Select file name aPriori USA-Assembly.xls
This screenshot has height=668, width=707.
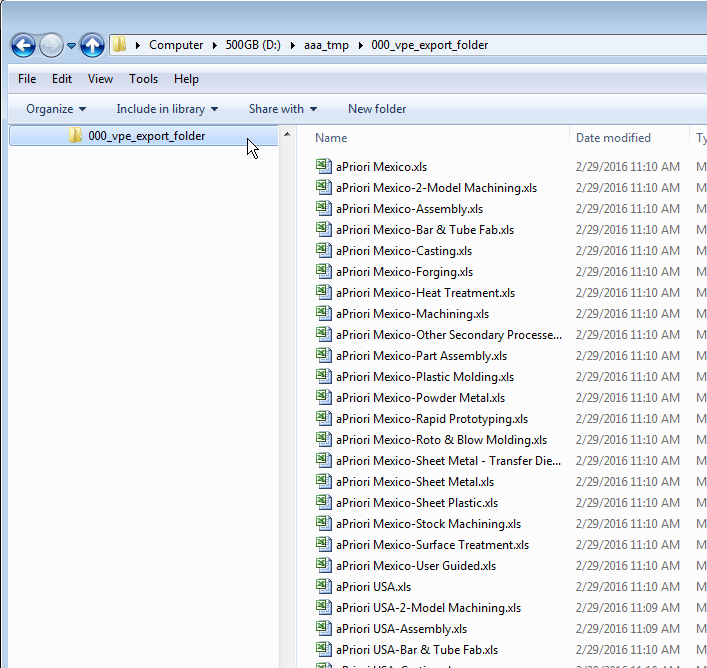click(401, 629)
